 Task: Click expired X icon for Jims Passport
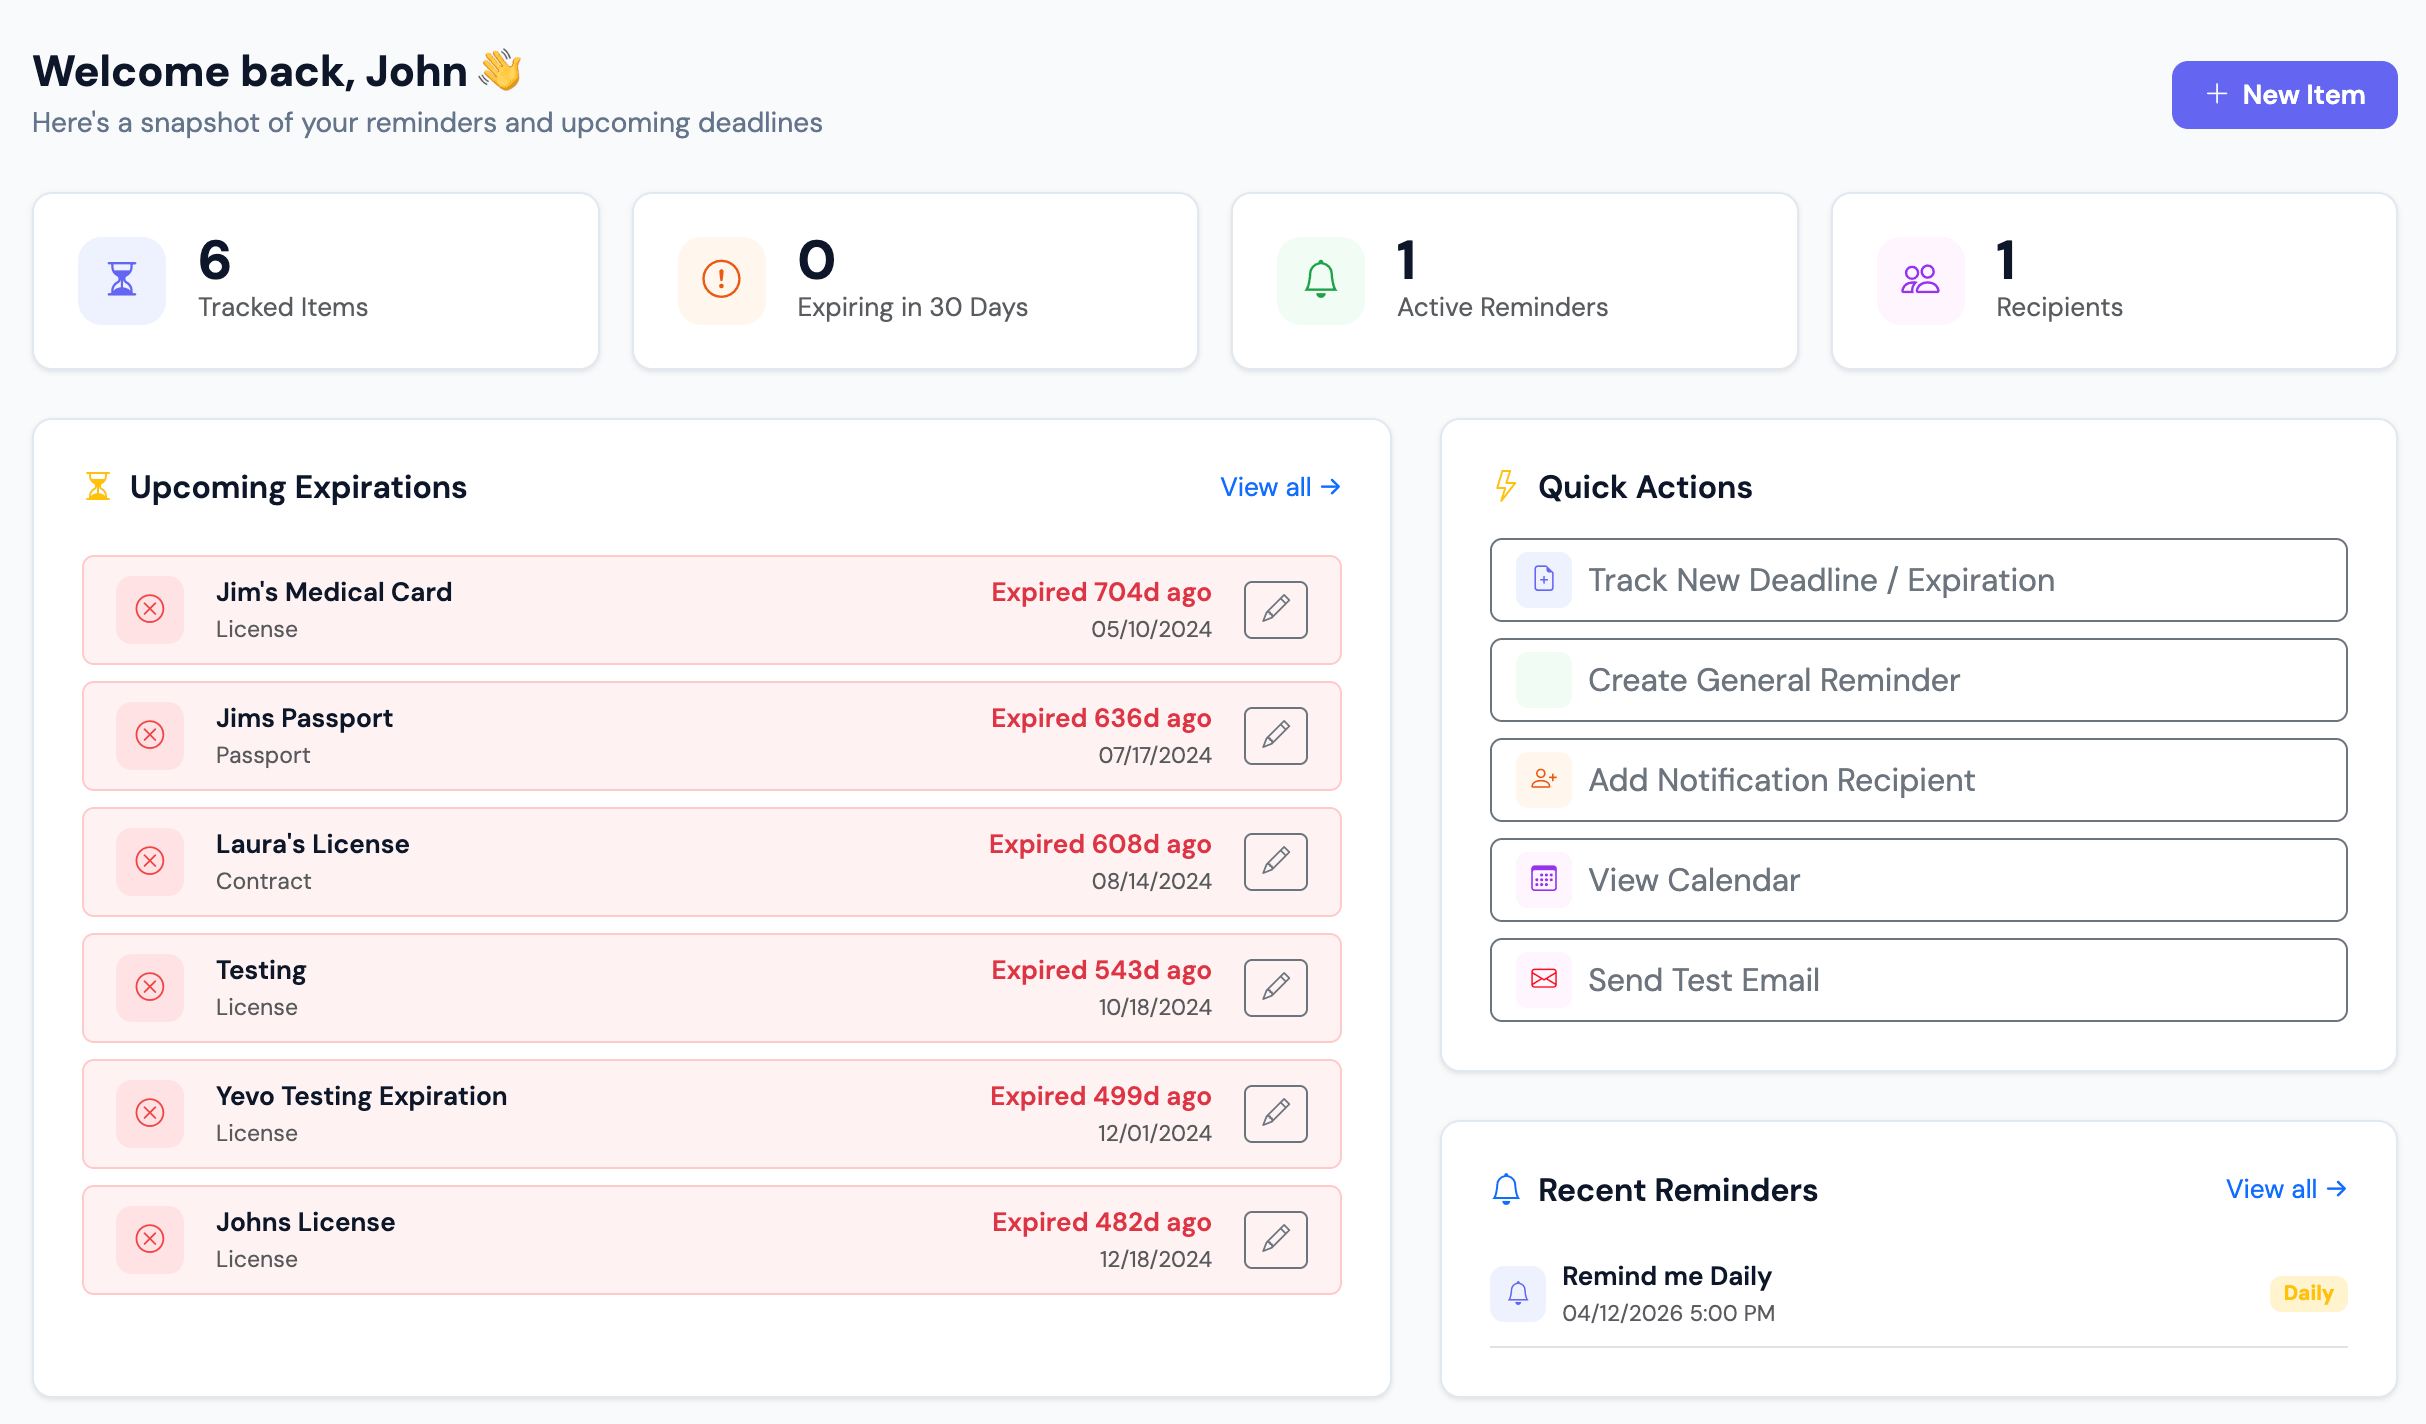[150, 735]
